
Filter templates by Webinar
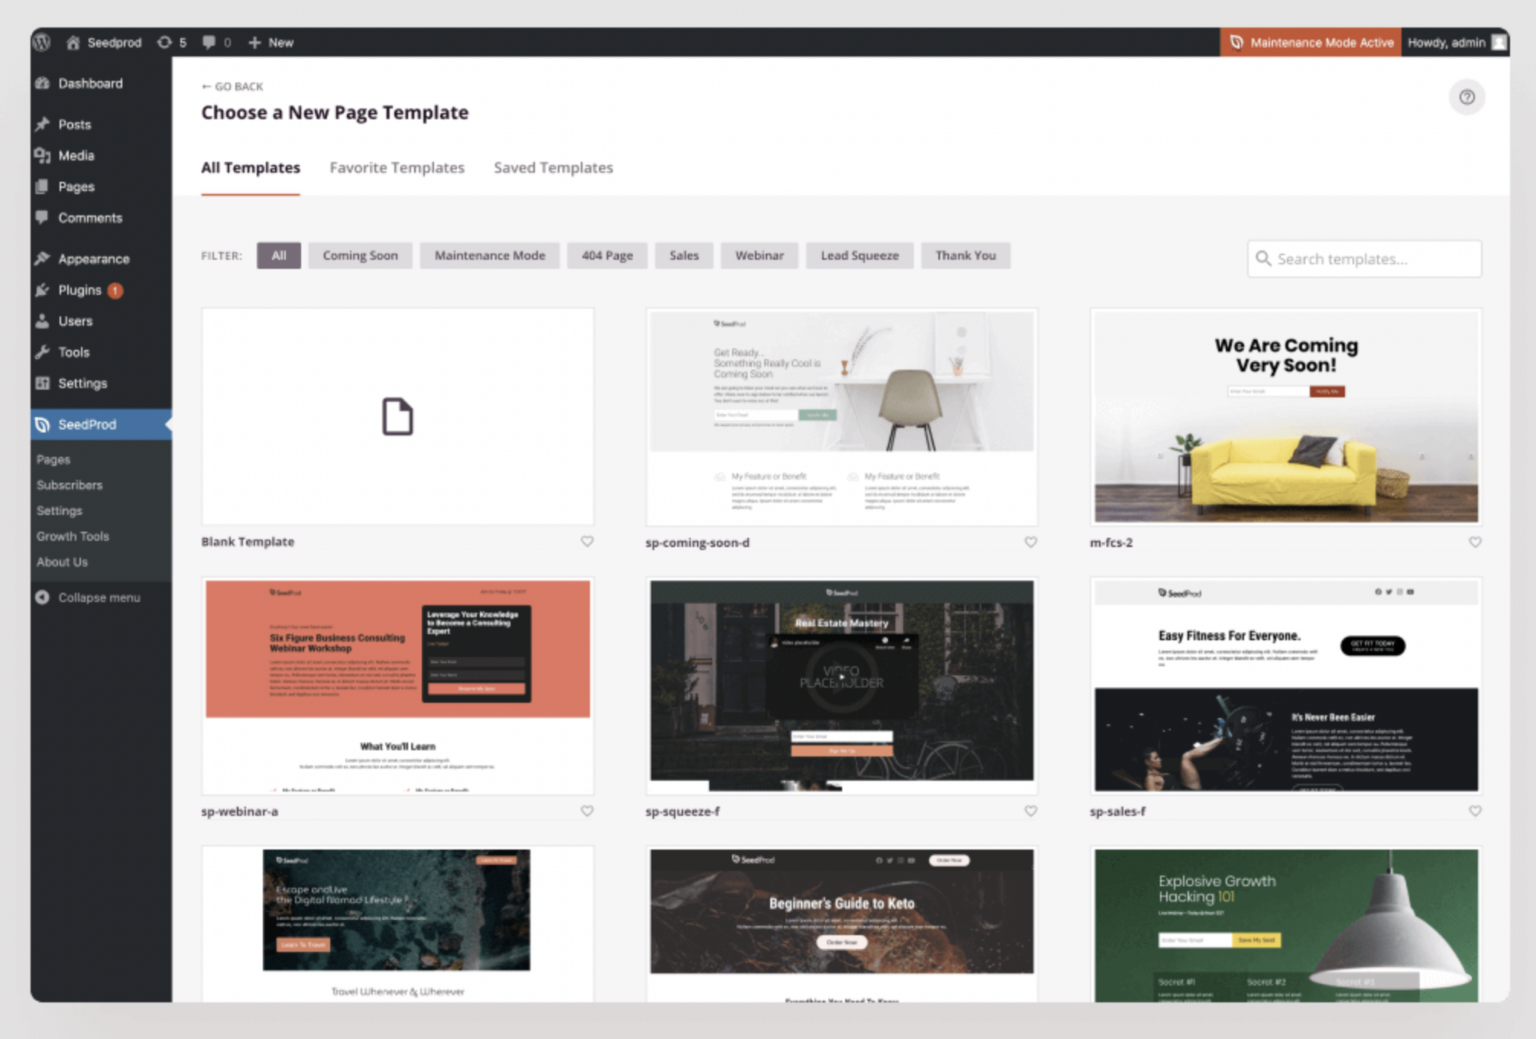(x=760, y=255)
